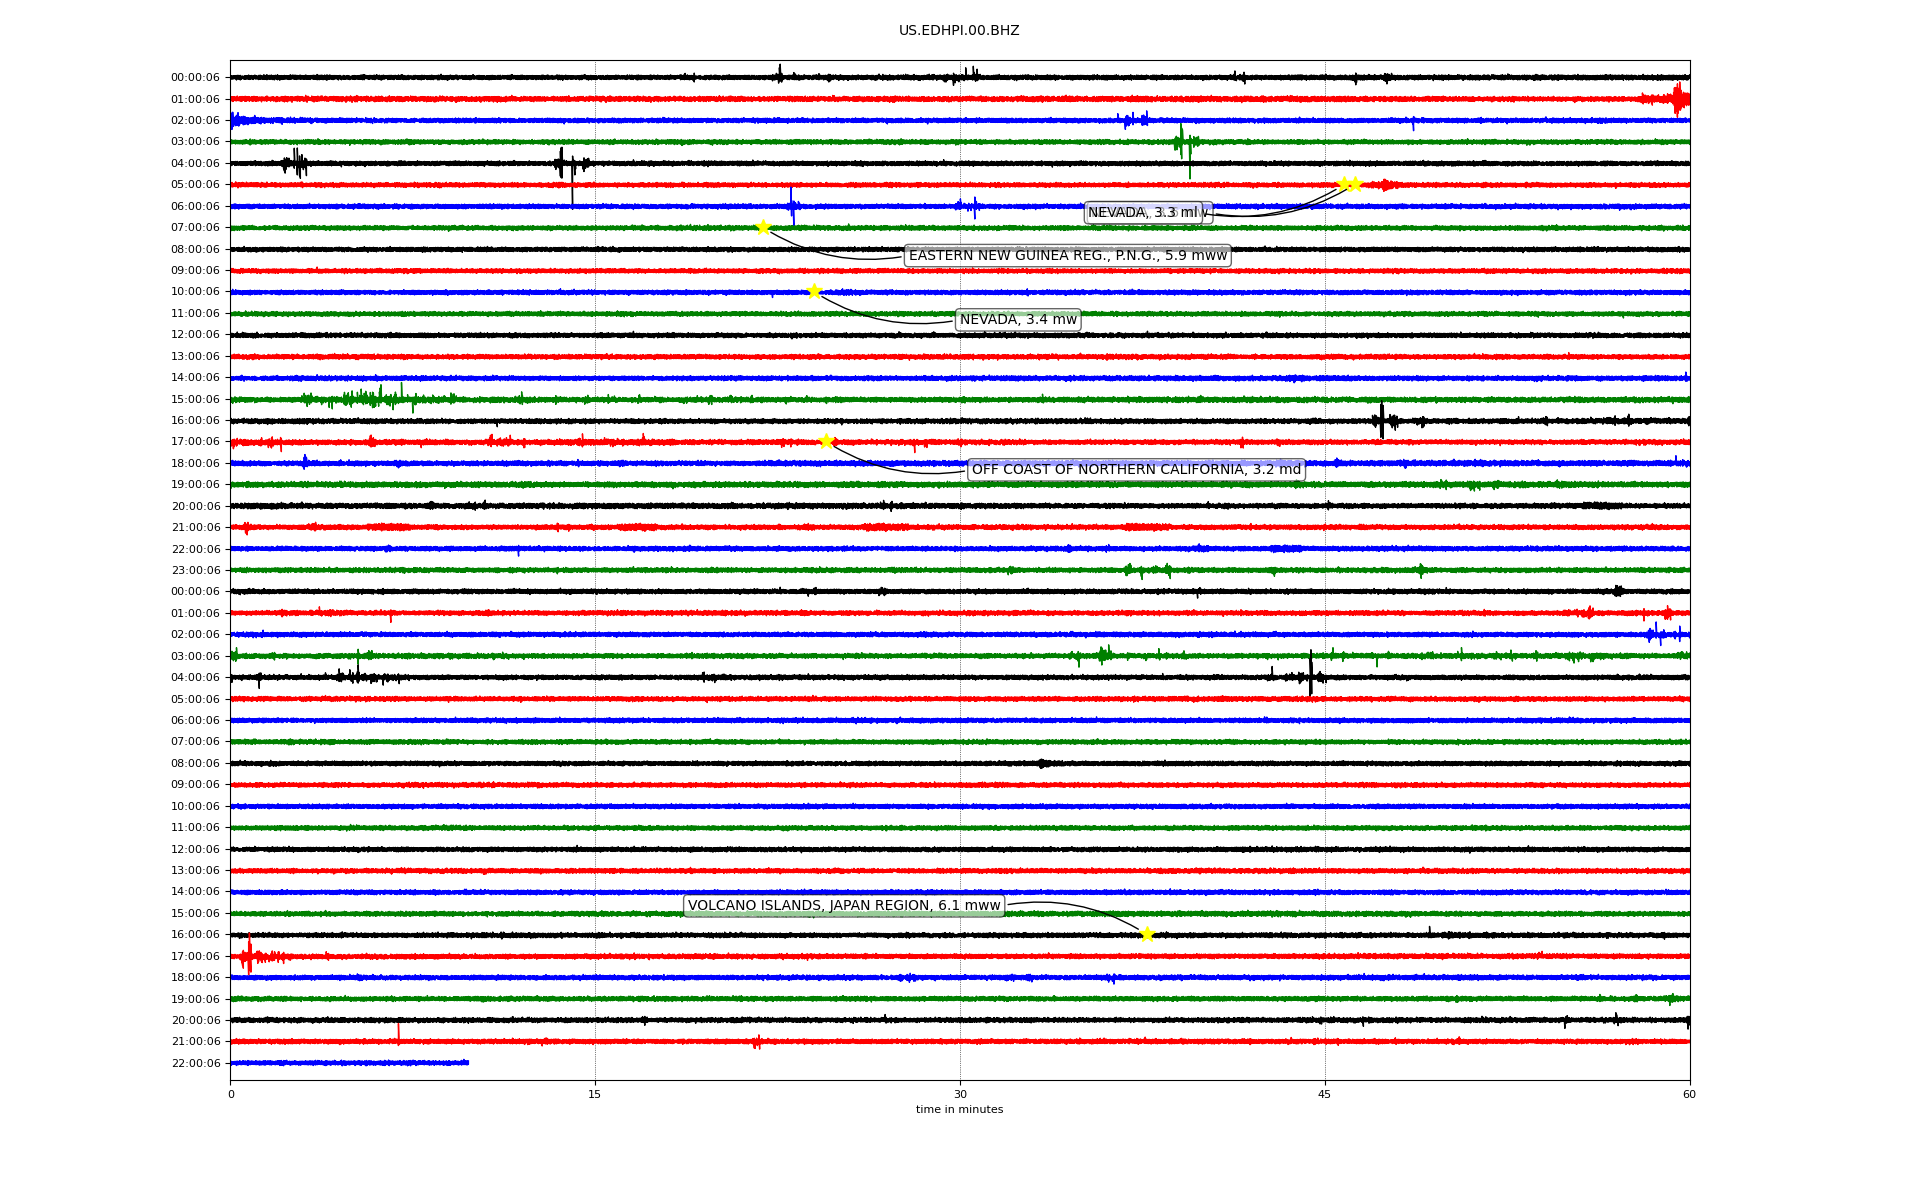Click the Northern California event star marker

(x=826, y=441)
